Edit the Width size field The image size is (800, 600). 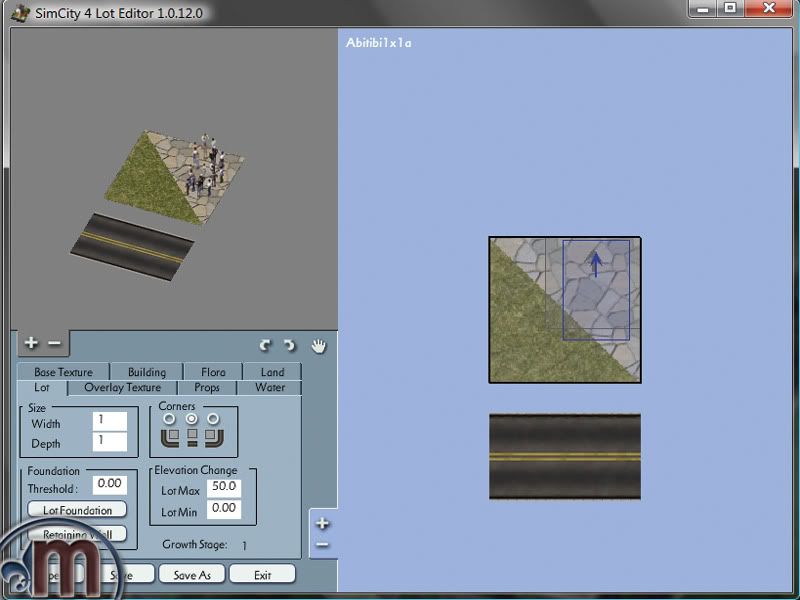110,421
